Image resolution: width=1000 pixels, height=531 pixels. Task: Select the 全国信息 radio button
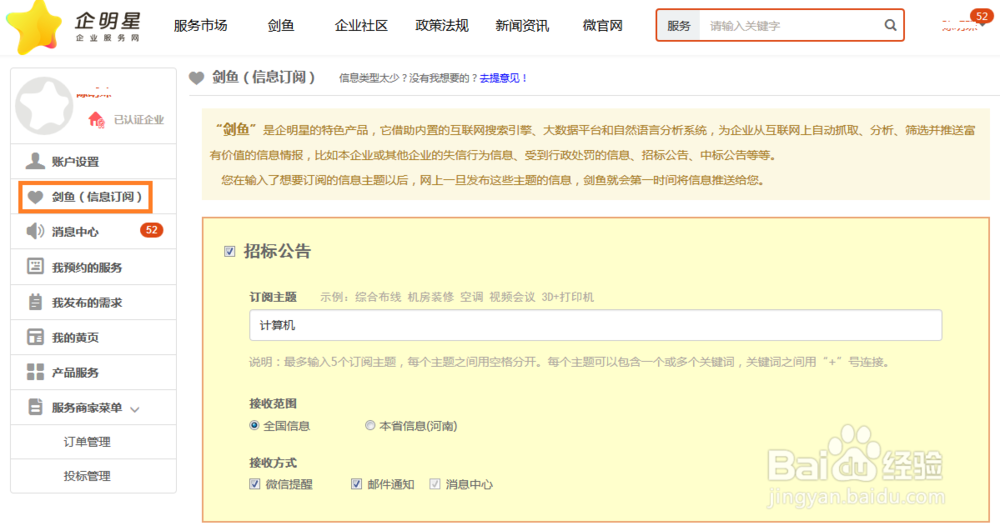[254, 425]
